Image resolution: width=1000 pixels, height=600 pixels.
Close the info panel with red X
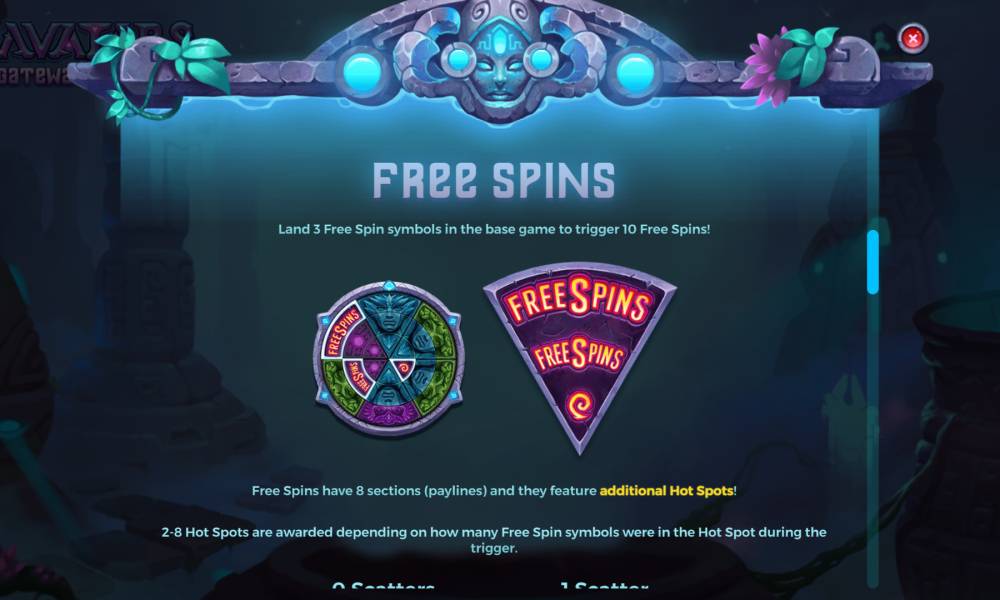click(x=913, y=39)
